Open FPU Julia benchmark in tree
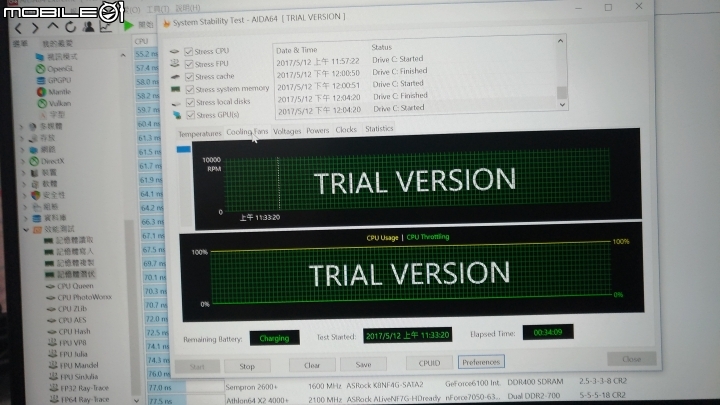Image resolution: width=720 pixels, height=405 pixels. pyautogui.click(x=68, y=354)
